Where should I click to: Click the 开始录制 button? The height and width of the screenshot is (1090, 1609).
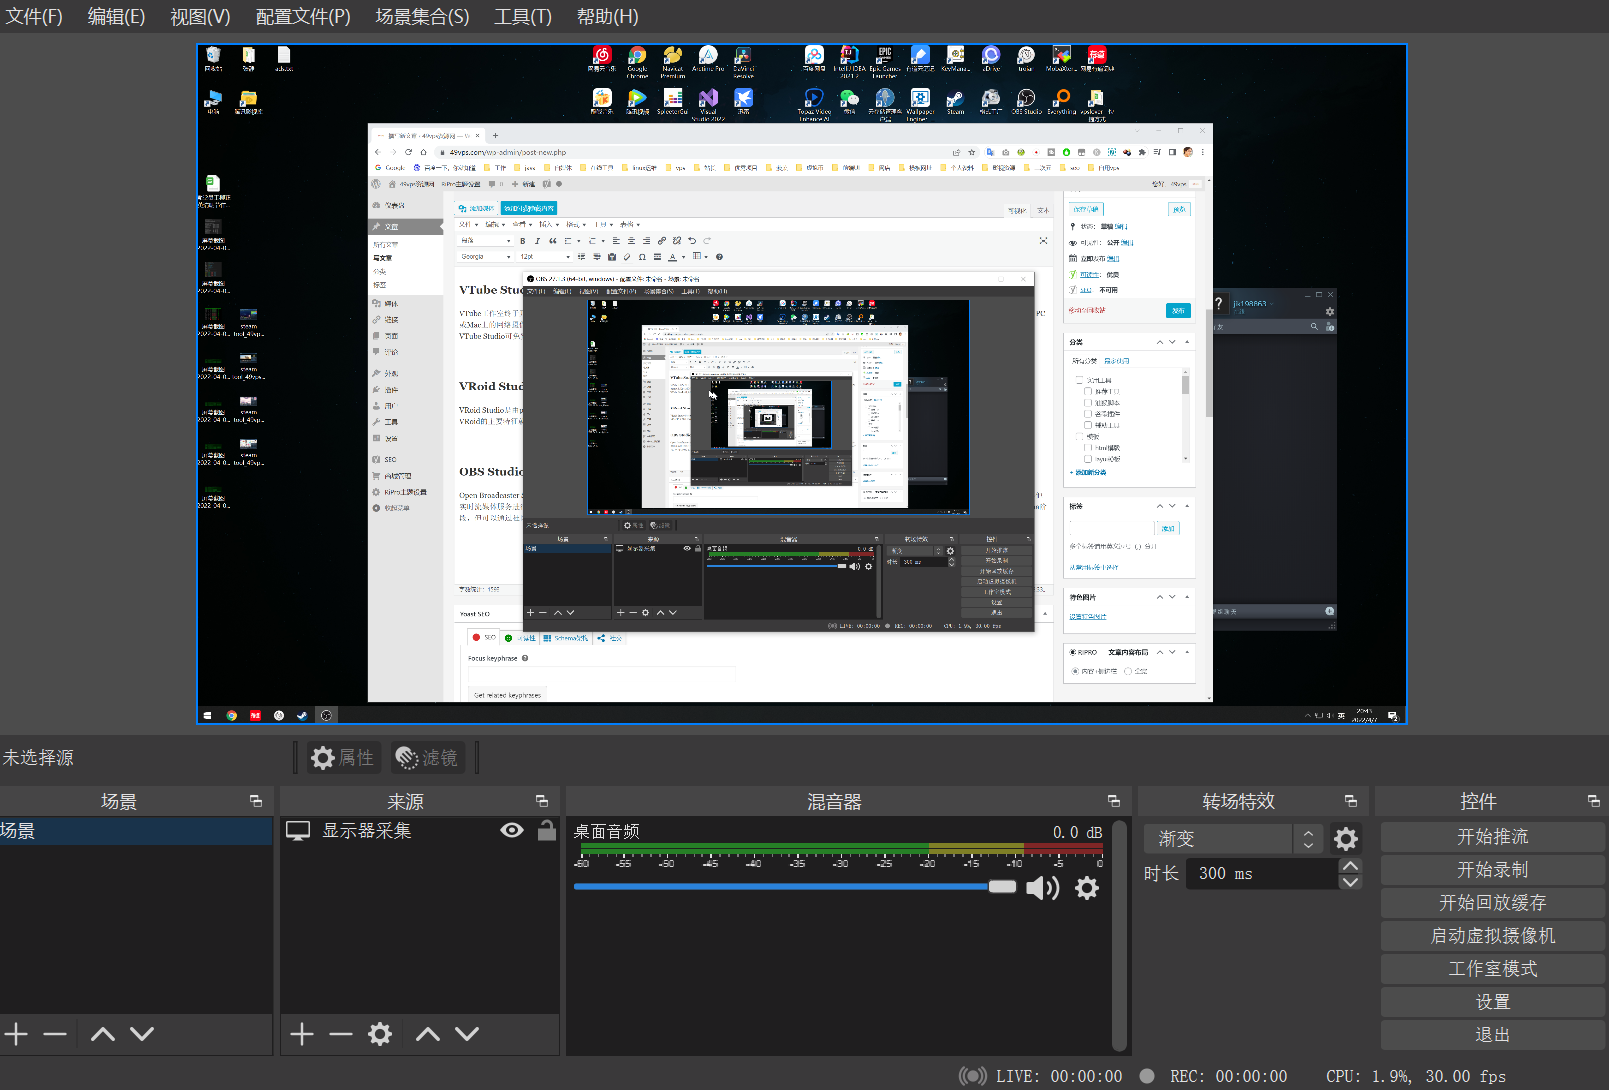[1492, 870]
